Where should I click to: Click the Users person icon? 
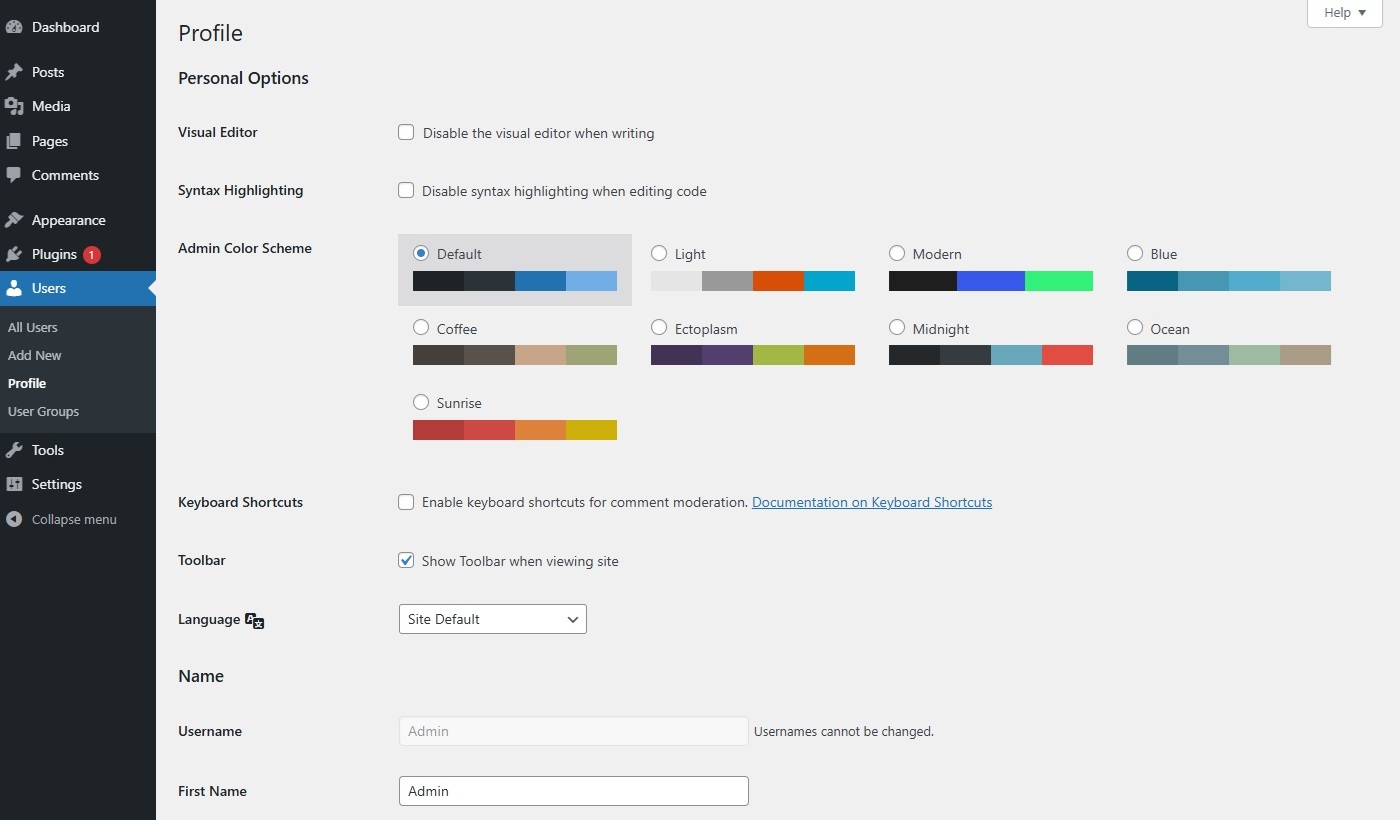click(x=14, y=288)
